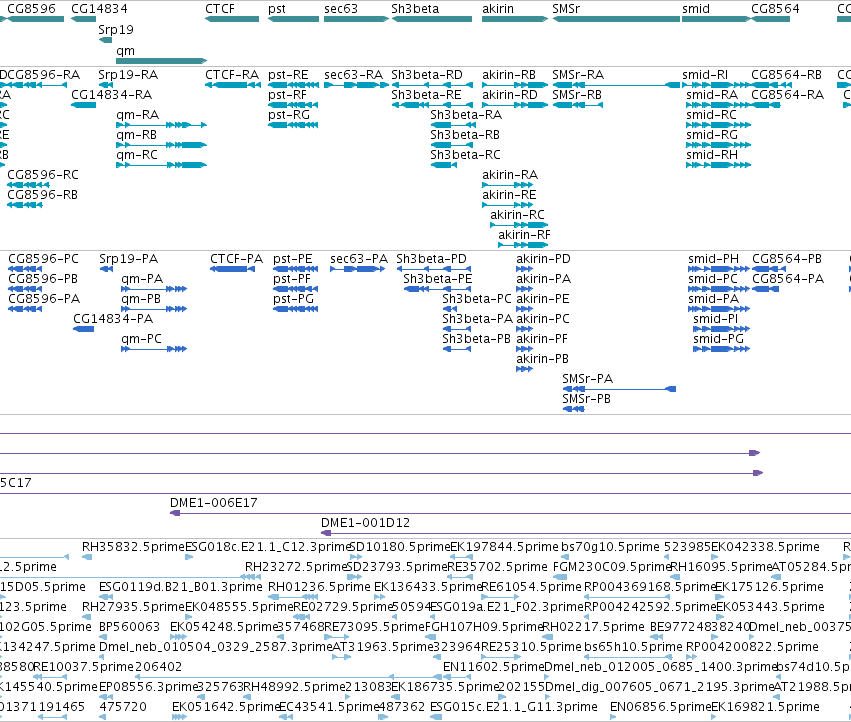Select transcript CG8564-RB

[770, 85]
